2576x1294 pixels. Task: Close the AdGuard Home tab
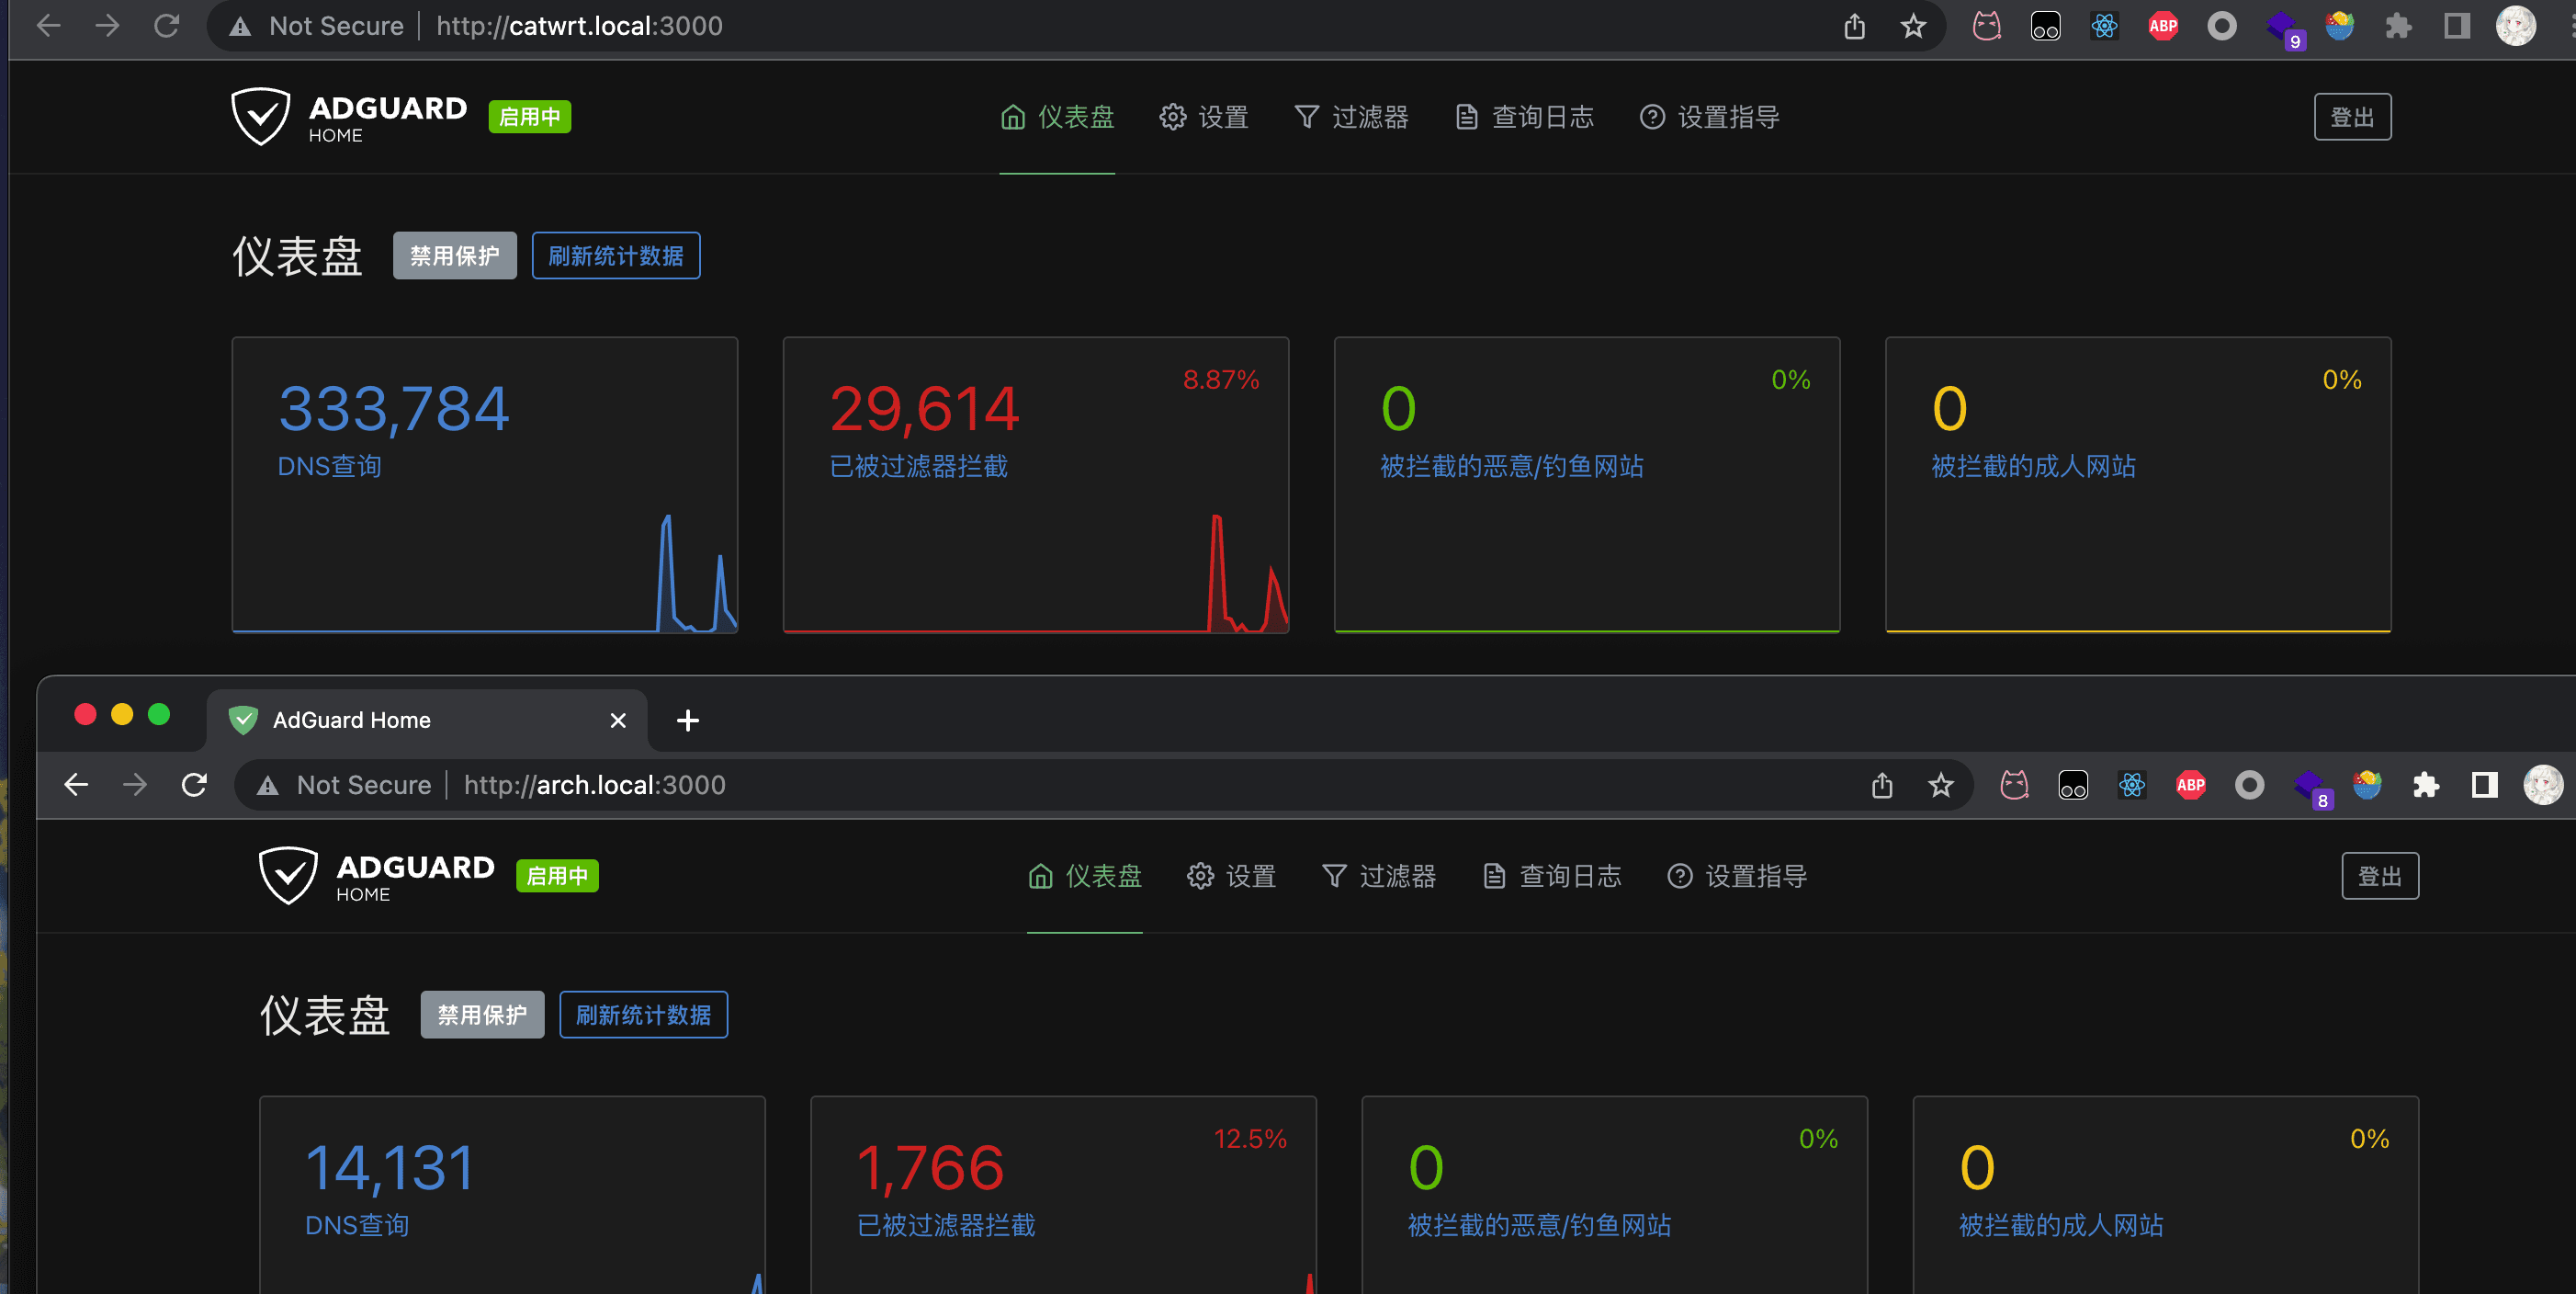coord(618,720)
